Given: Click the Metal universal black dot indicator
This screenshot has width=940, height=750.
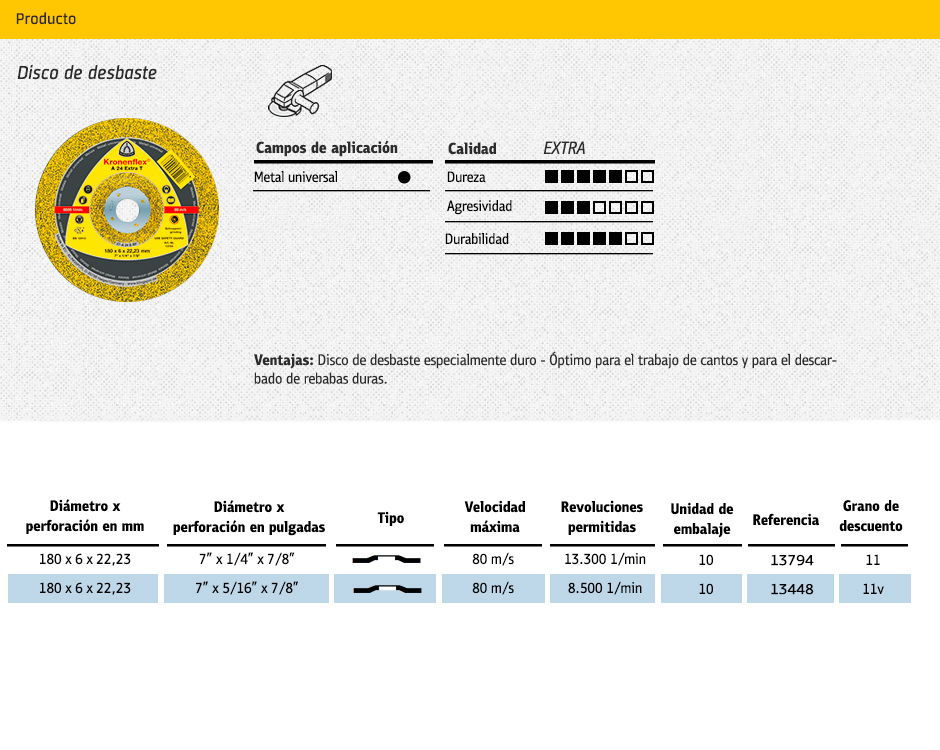Looking at the screenshot, I should (x=404, y=177).
